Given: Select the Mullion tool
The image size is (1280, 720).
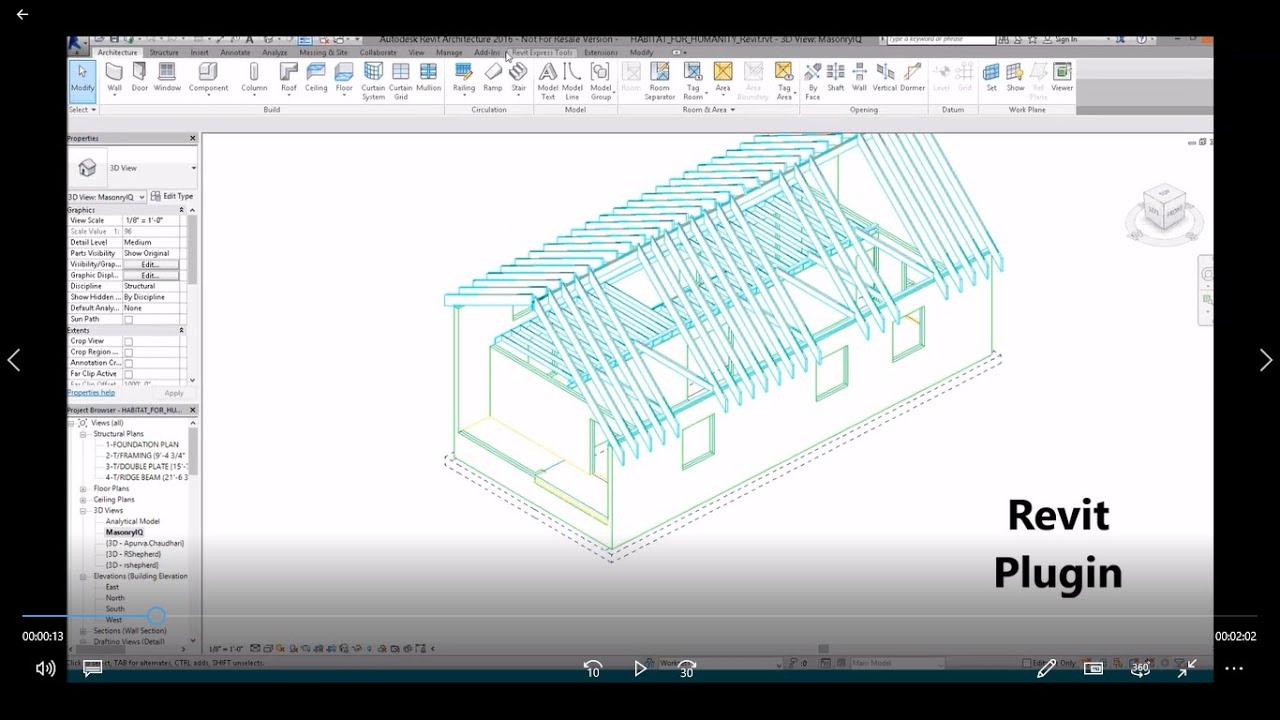Looking at the screenshot, I should click(x=428, y=78).
